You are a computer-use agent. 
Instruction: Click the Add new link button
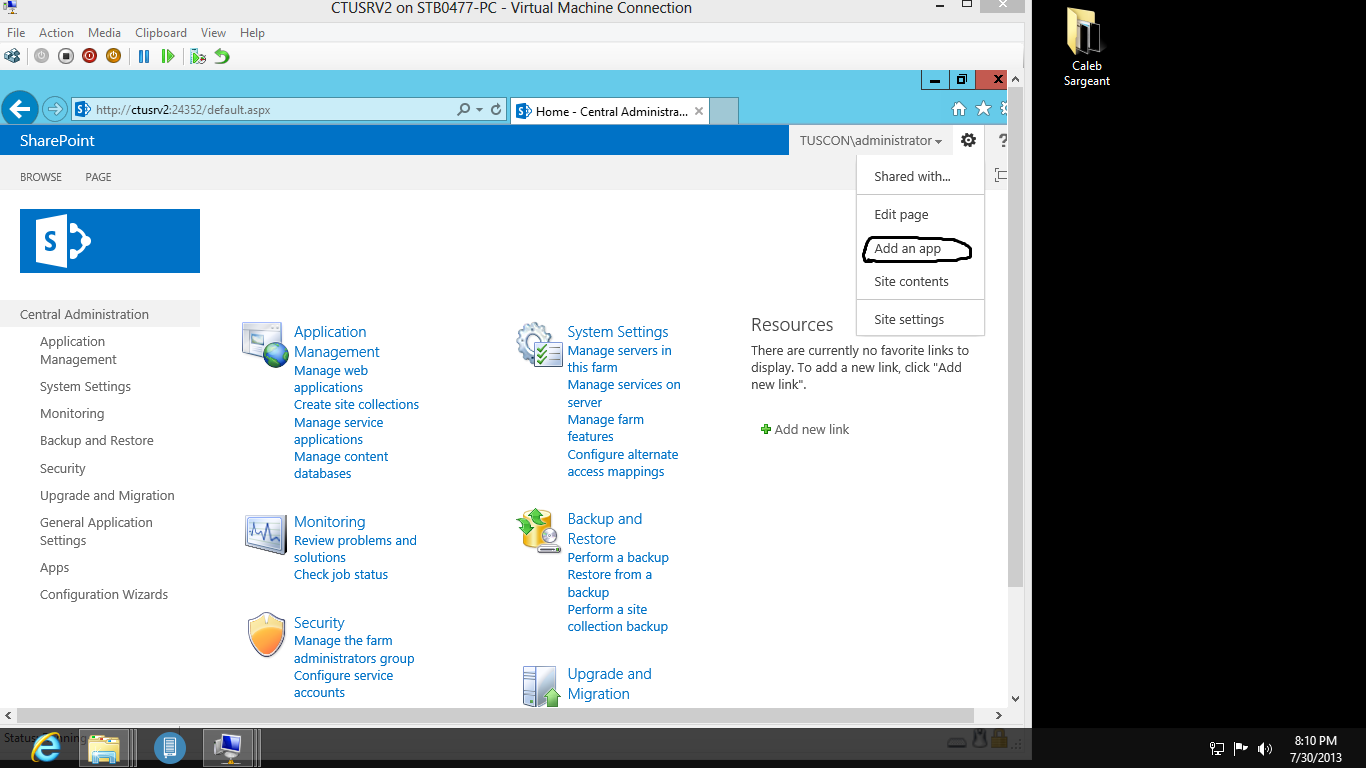pos(805,429)
